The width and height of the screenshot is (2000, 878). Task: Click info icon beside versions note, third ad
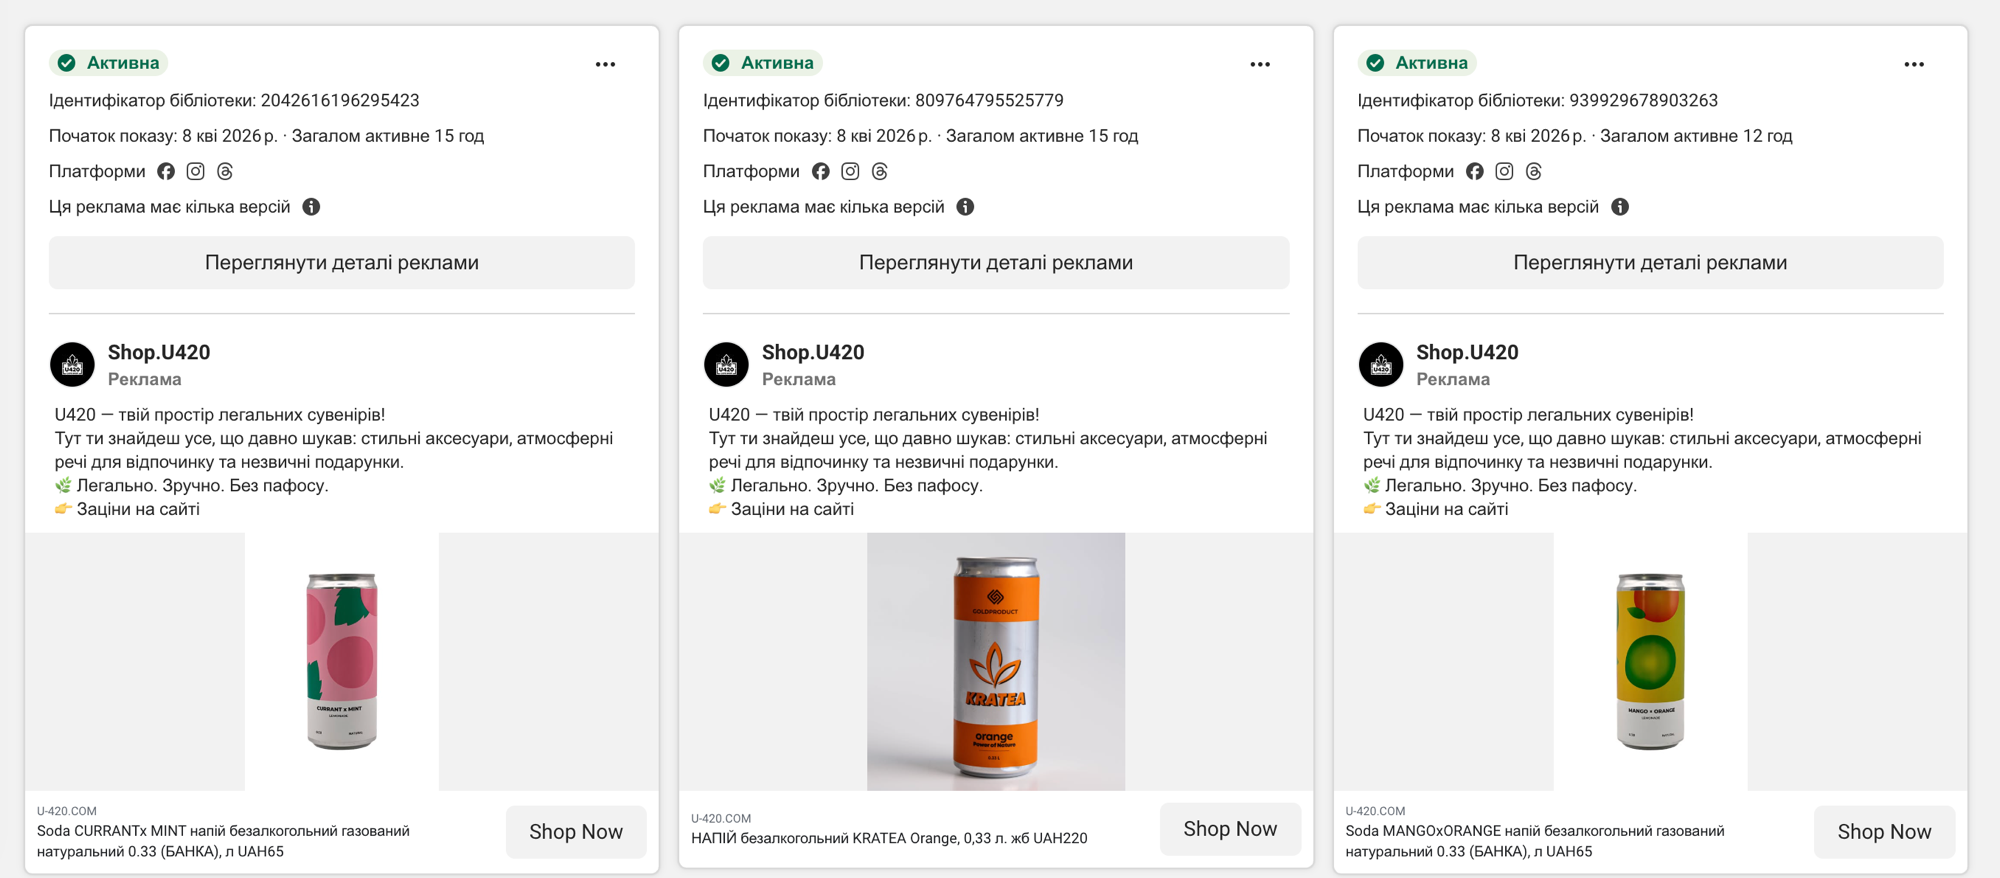pyautogui.click(x=1619, y=207)
